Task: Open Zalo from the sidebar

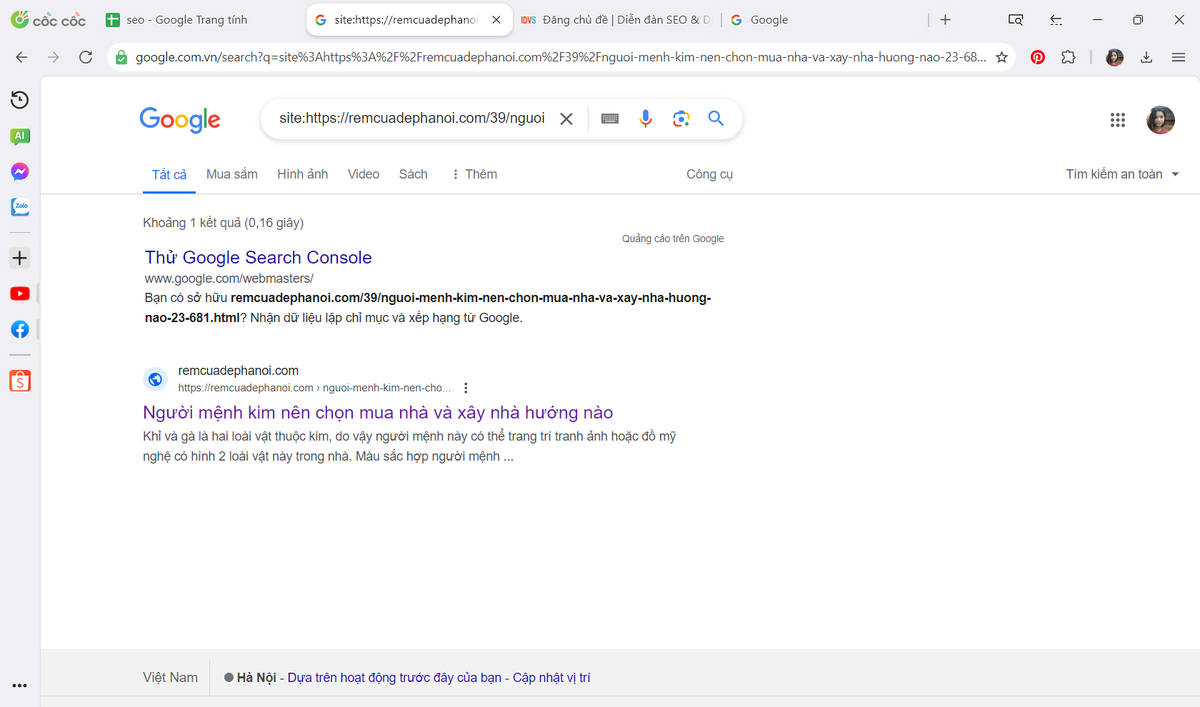Action: coord(19,207)
